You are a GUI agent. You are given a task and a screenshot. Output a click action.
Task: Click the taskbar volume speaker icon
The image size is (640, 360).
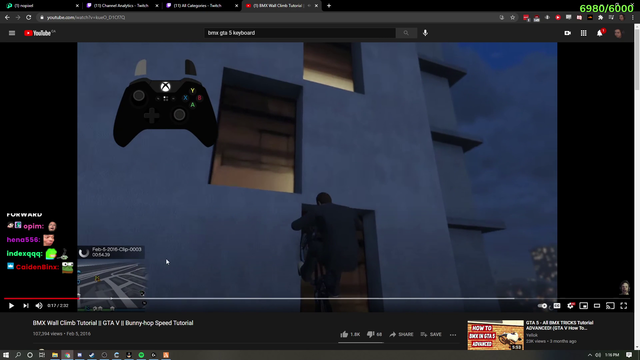(598, 355)
